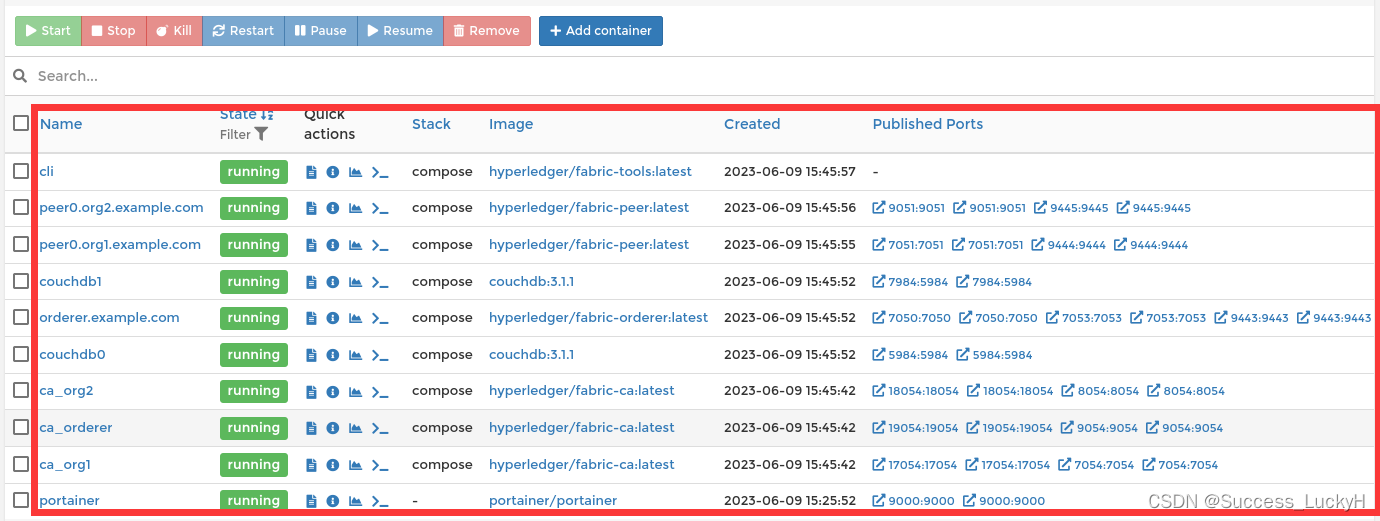The image size is (1380, 521).
Task: Open first 18054:18054 port link of ca_org2
Action: coord(916,391)
